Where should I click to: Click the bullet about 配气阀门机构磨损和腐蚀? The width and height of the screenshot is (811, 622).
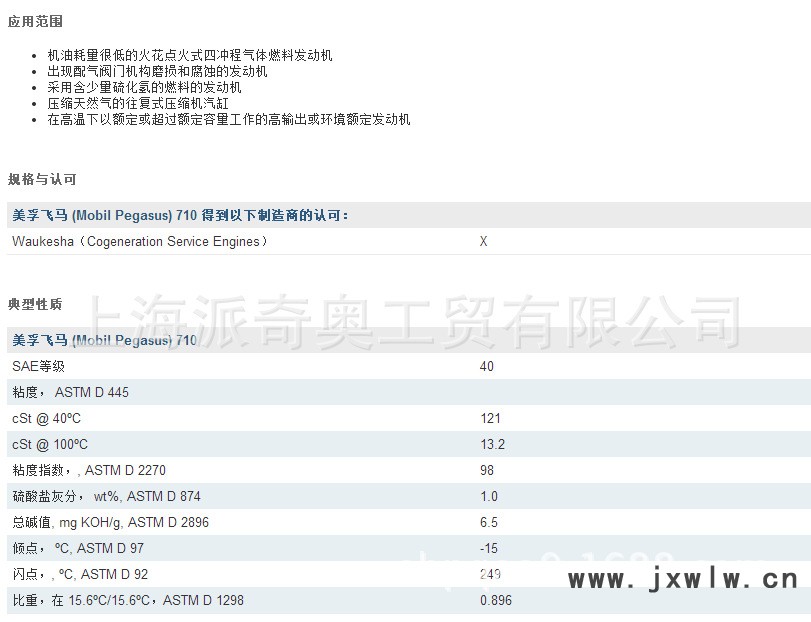point(157,72)
